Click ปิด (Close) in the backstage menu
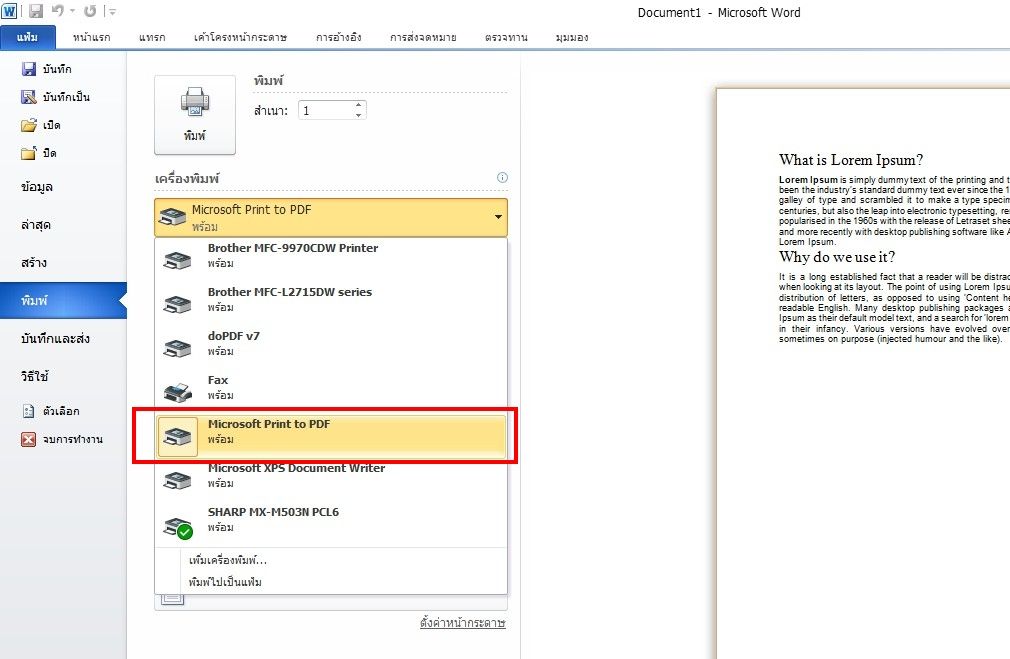Viewport: 1010px width, 659px height. (39, 153)
